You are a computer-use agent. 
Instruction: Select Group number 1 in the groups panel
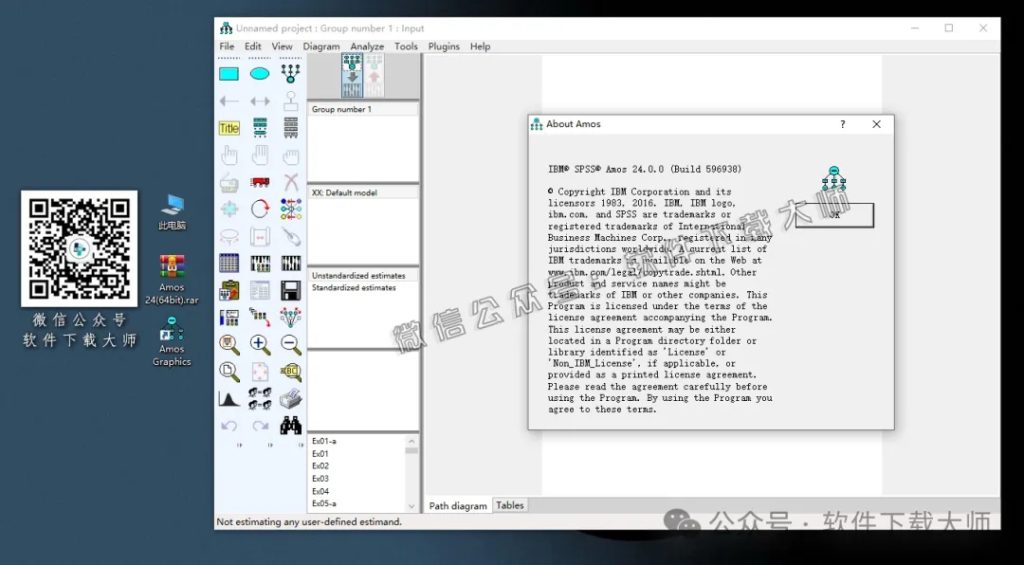363,109
